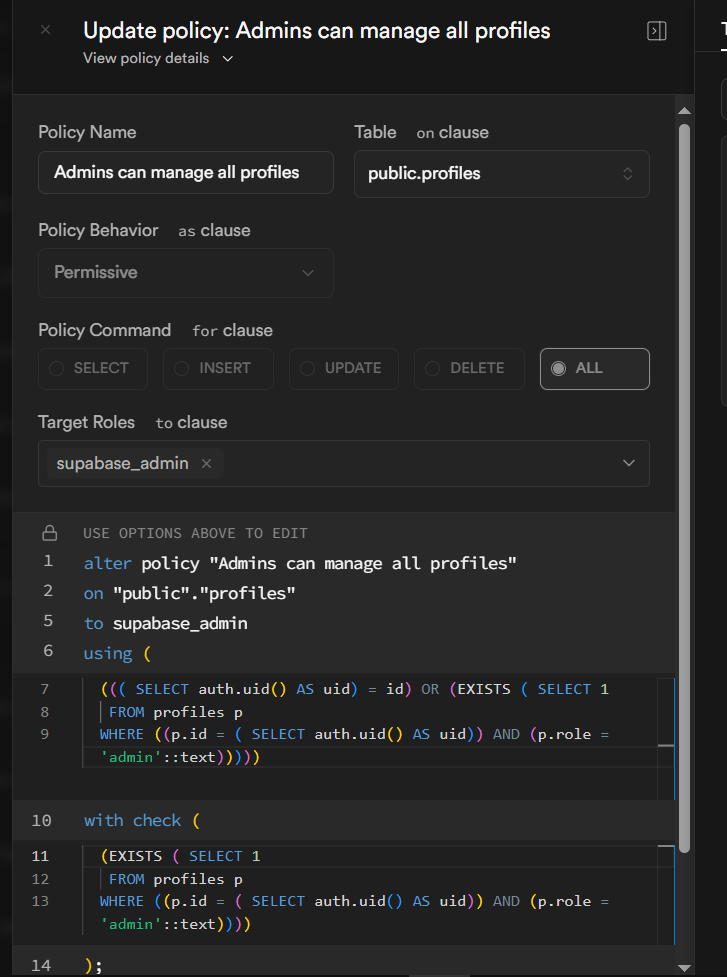The image size is (727, 977).
Task: Edit the Policy Name field
Action: point(186,173)
